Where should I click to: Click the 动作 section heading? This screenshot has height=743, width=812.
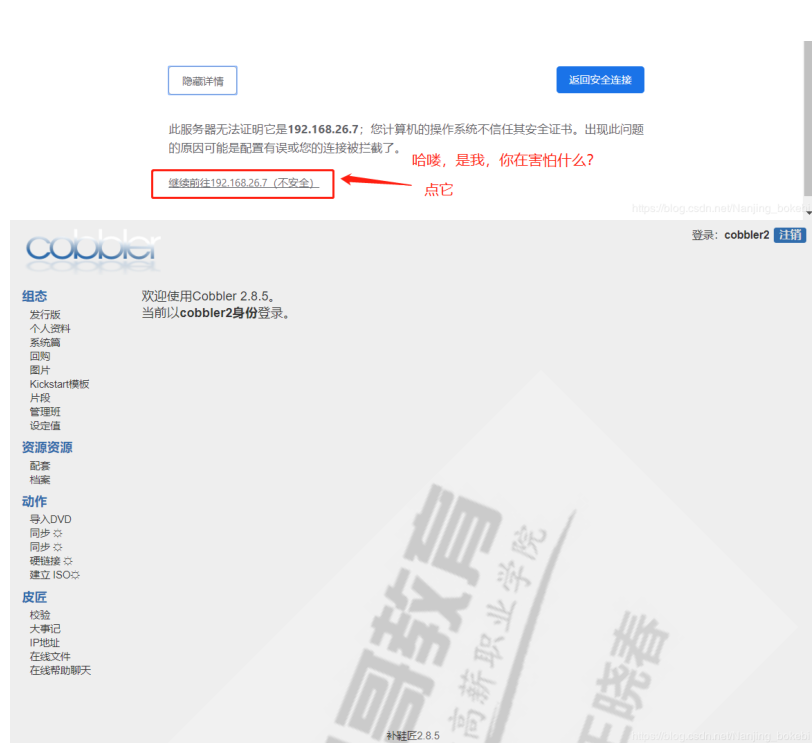click(x=34, y=501)
